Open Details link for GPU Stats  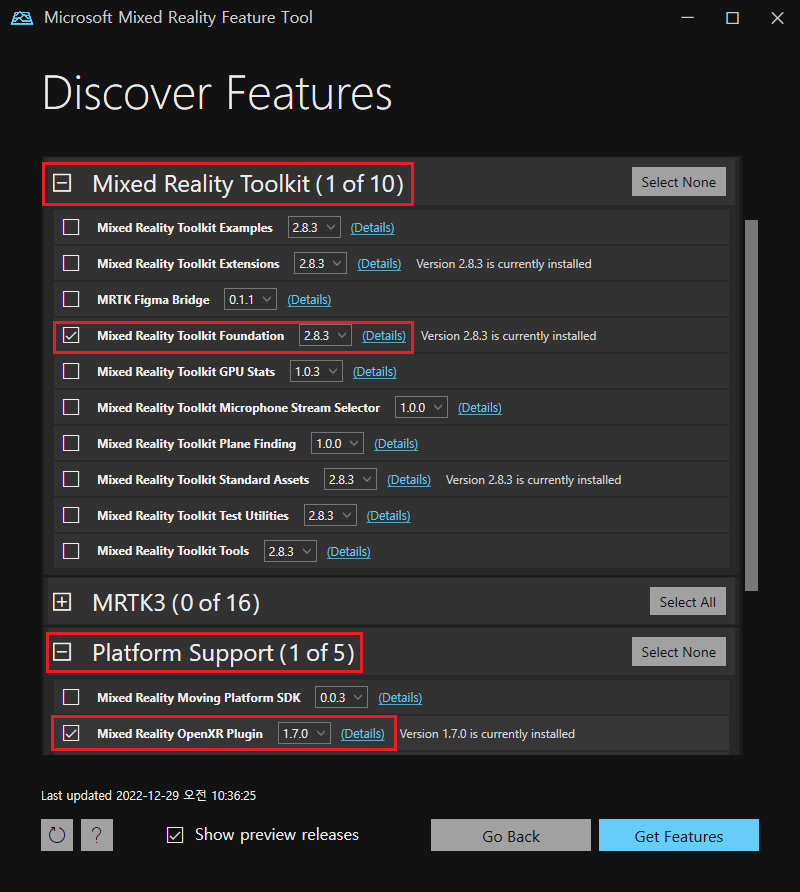click(x=374, y=371)
